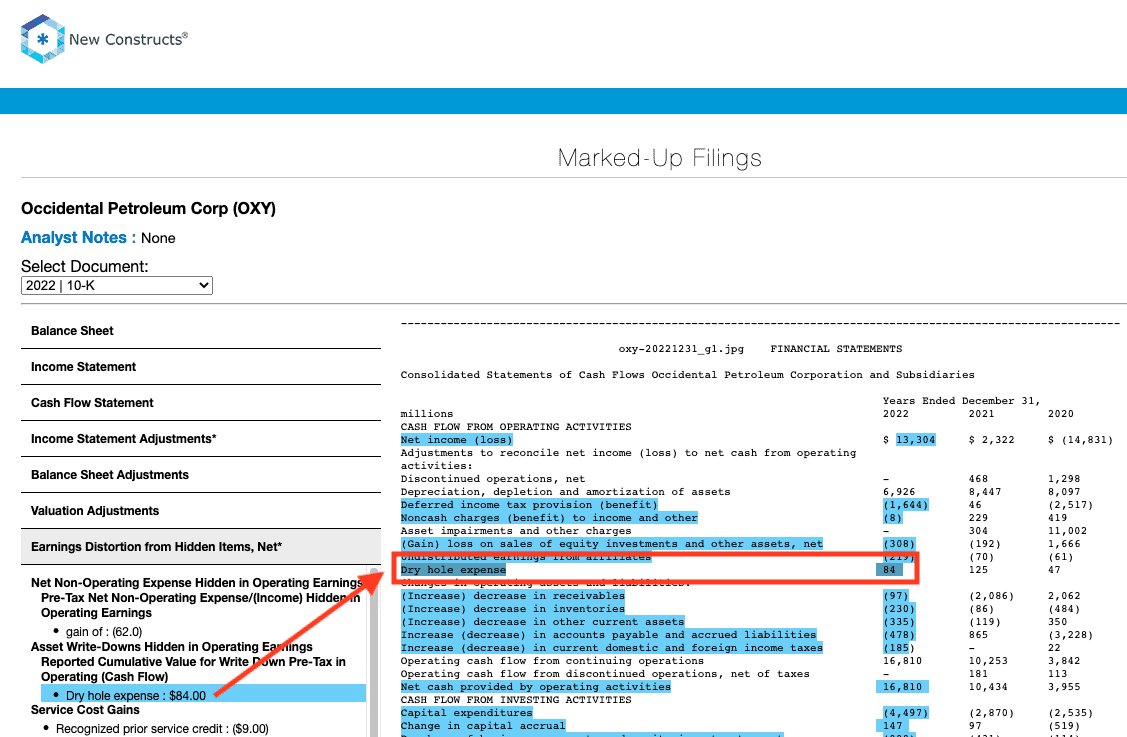Screen dimensions: 1127x737
Task: Click the highlighted (8) value
Action: [893, 518]
